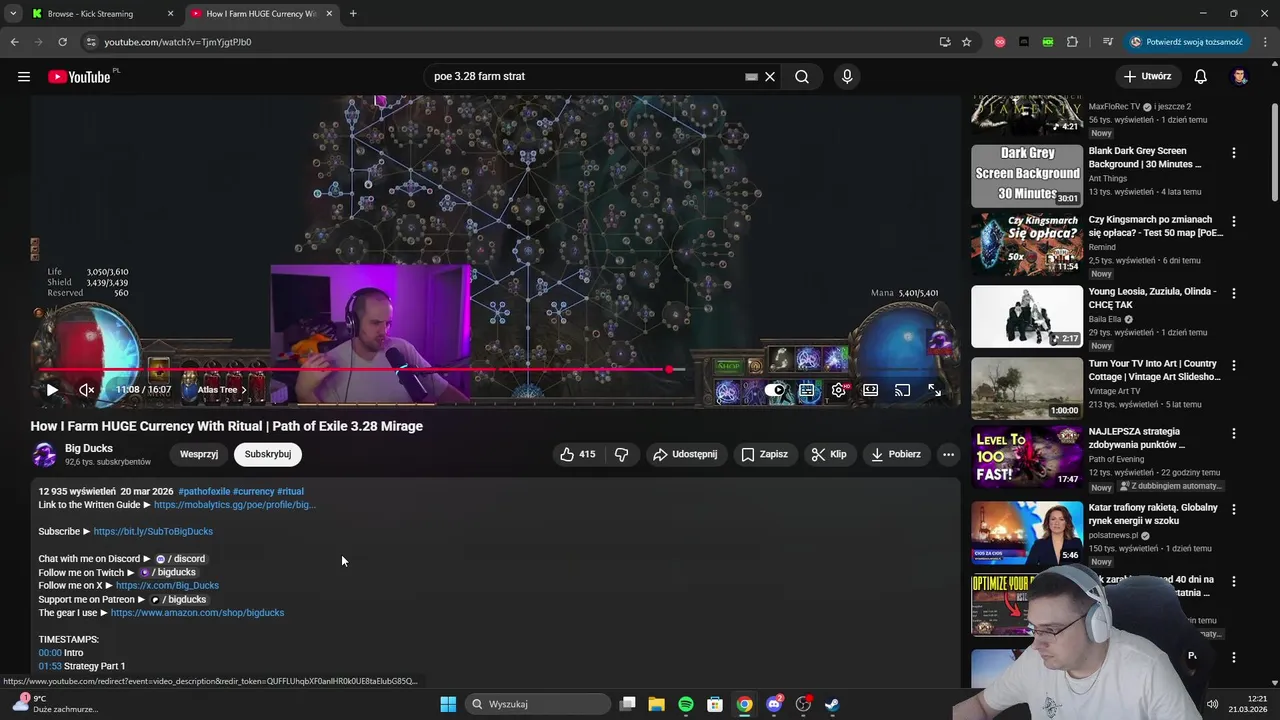Unmute the video speaker icon
This screenshot has width=1280, height=720.
tap(87, 390)
